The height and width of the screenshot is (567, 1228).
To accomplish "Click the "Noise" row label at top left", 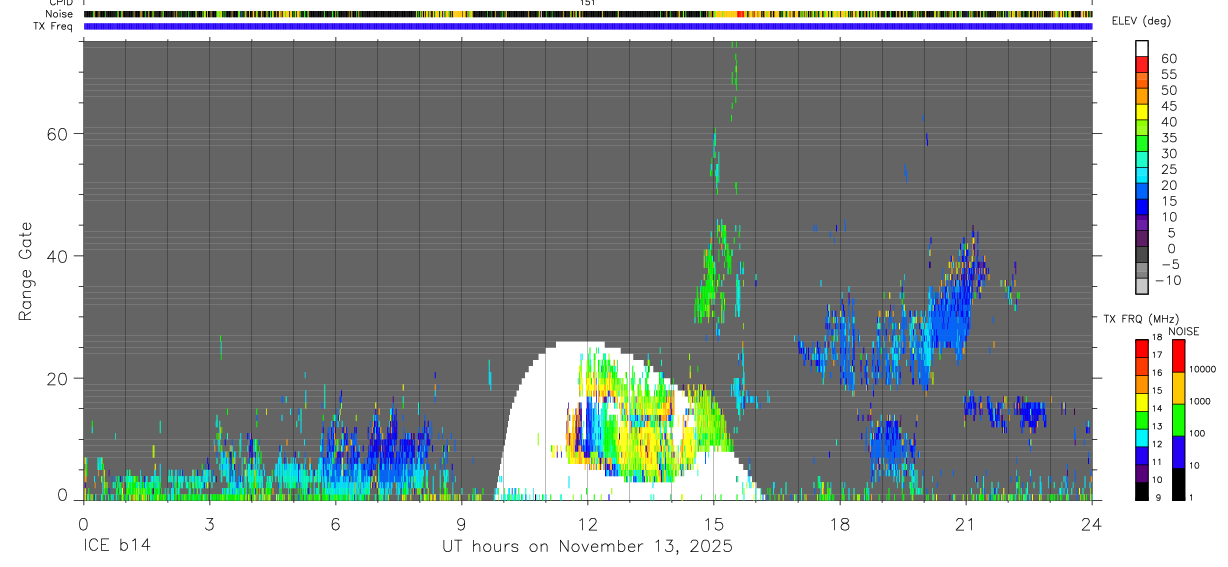I will [60, 14].
